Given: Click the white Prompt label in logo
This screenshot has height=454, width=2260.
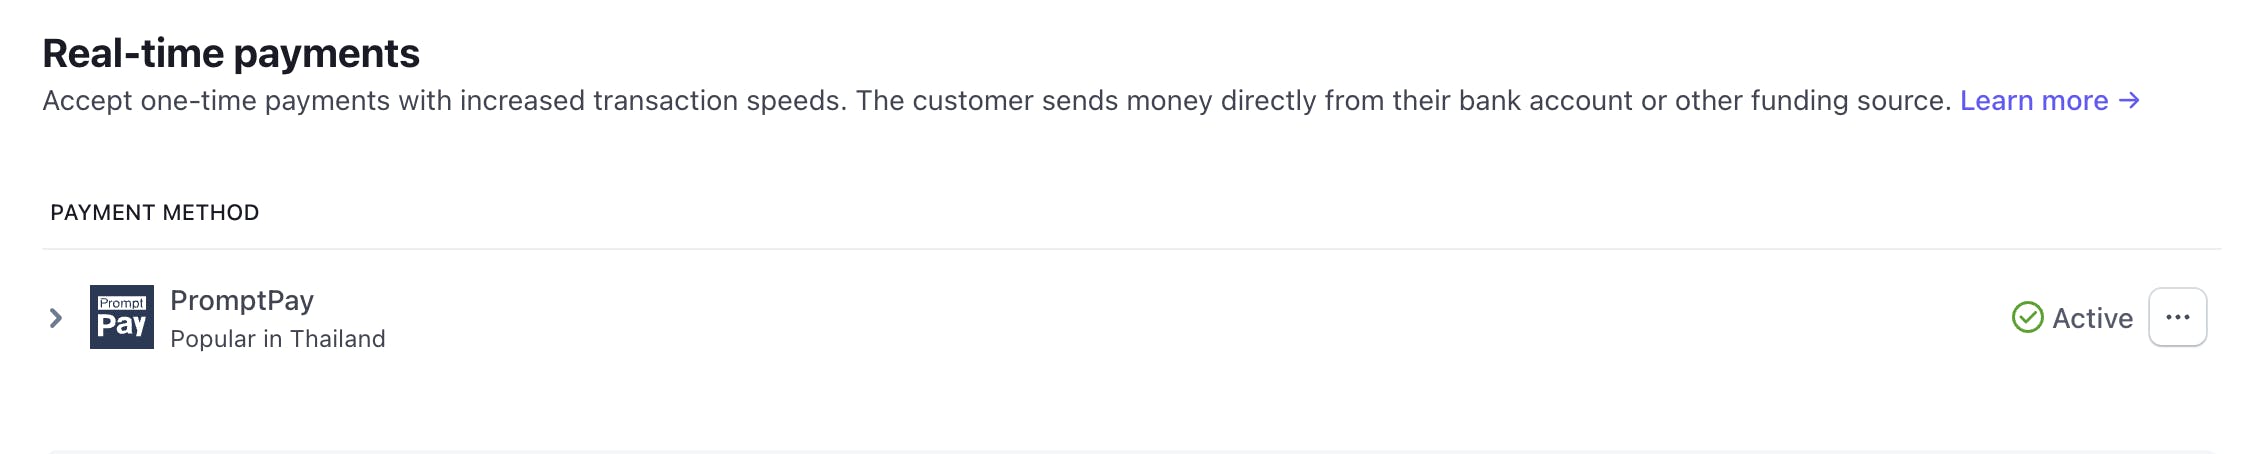Looking at the screenshot, I should pyautogui.click(x=122, y=302).
